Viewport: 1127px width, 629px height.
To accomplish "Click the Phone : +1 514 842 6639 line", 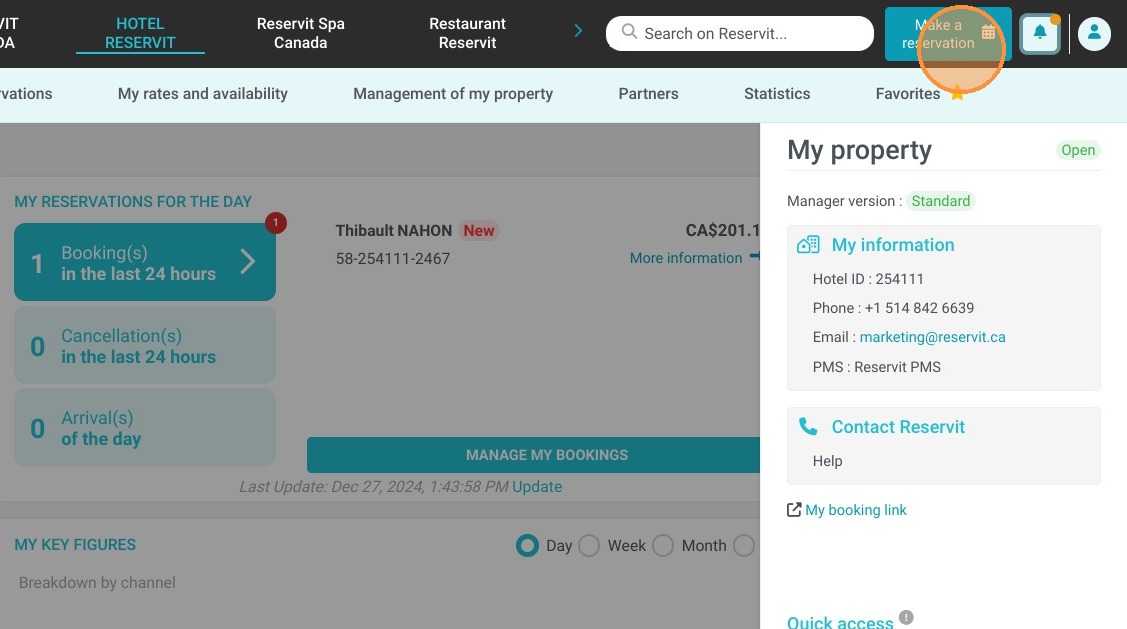I will 893,308.
